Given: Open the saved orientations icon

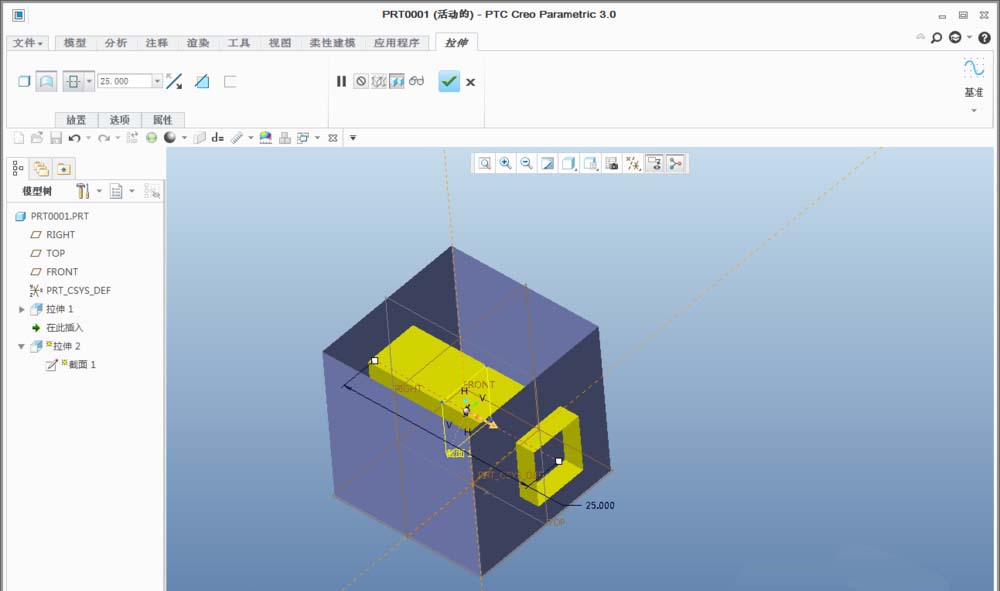Looking at the screenshot, I should coord(590,164).
